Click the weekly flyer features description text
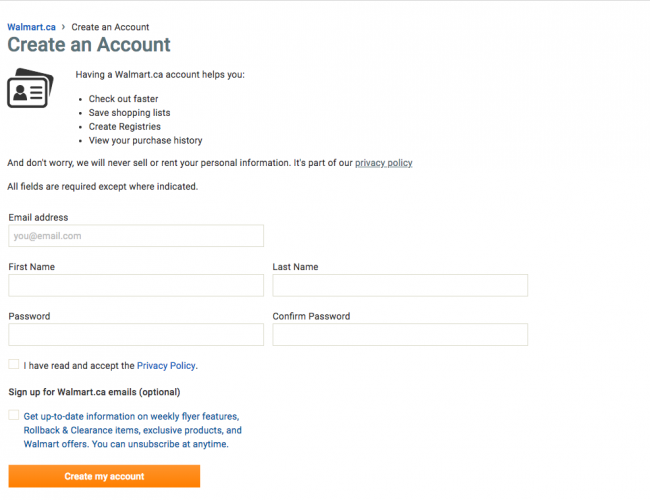650x500 pixels. point(133,430)
